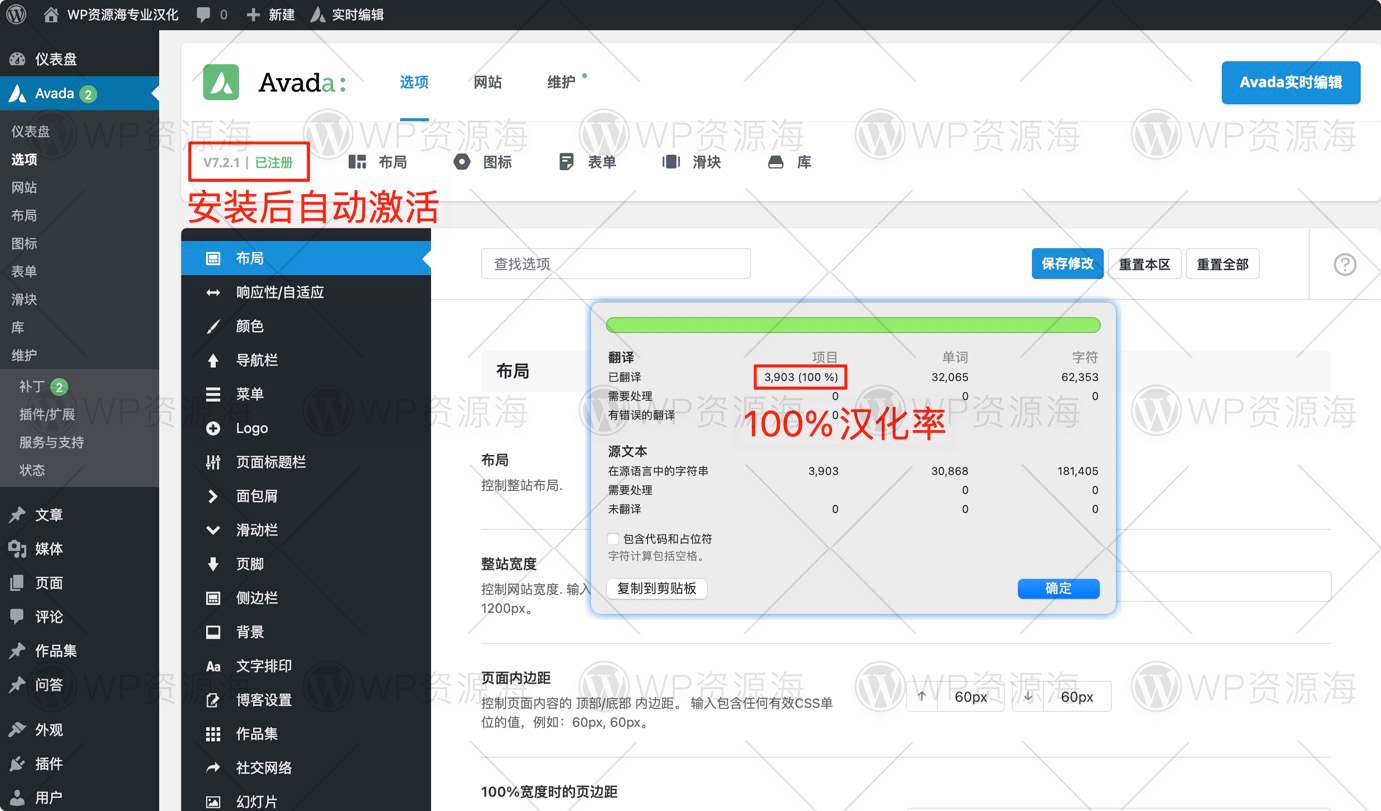1381x811 pixels.
Task: Open the 图标 toolbar item
Action: [483, 162]
